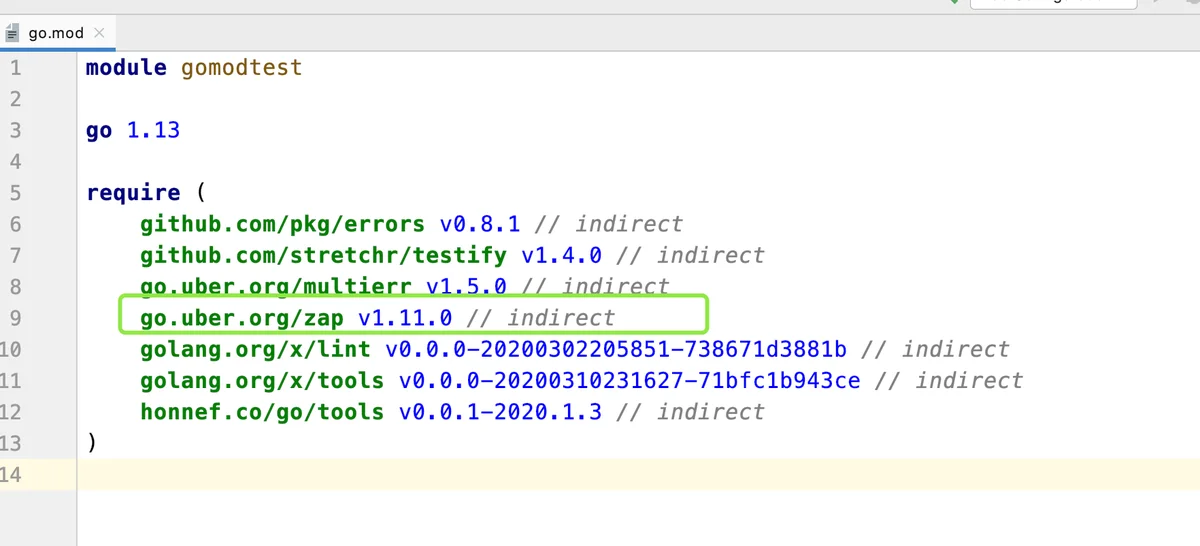Close the go.mod editor tab
The image size is (1200, 546).
point(99,33)
